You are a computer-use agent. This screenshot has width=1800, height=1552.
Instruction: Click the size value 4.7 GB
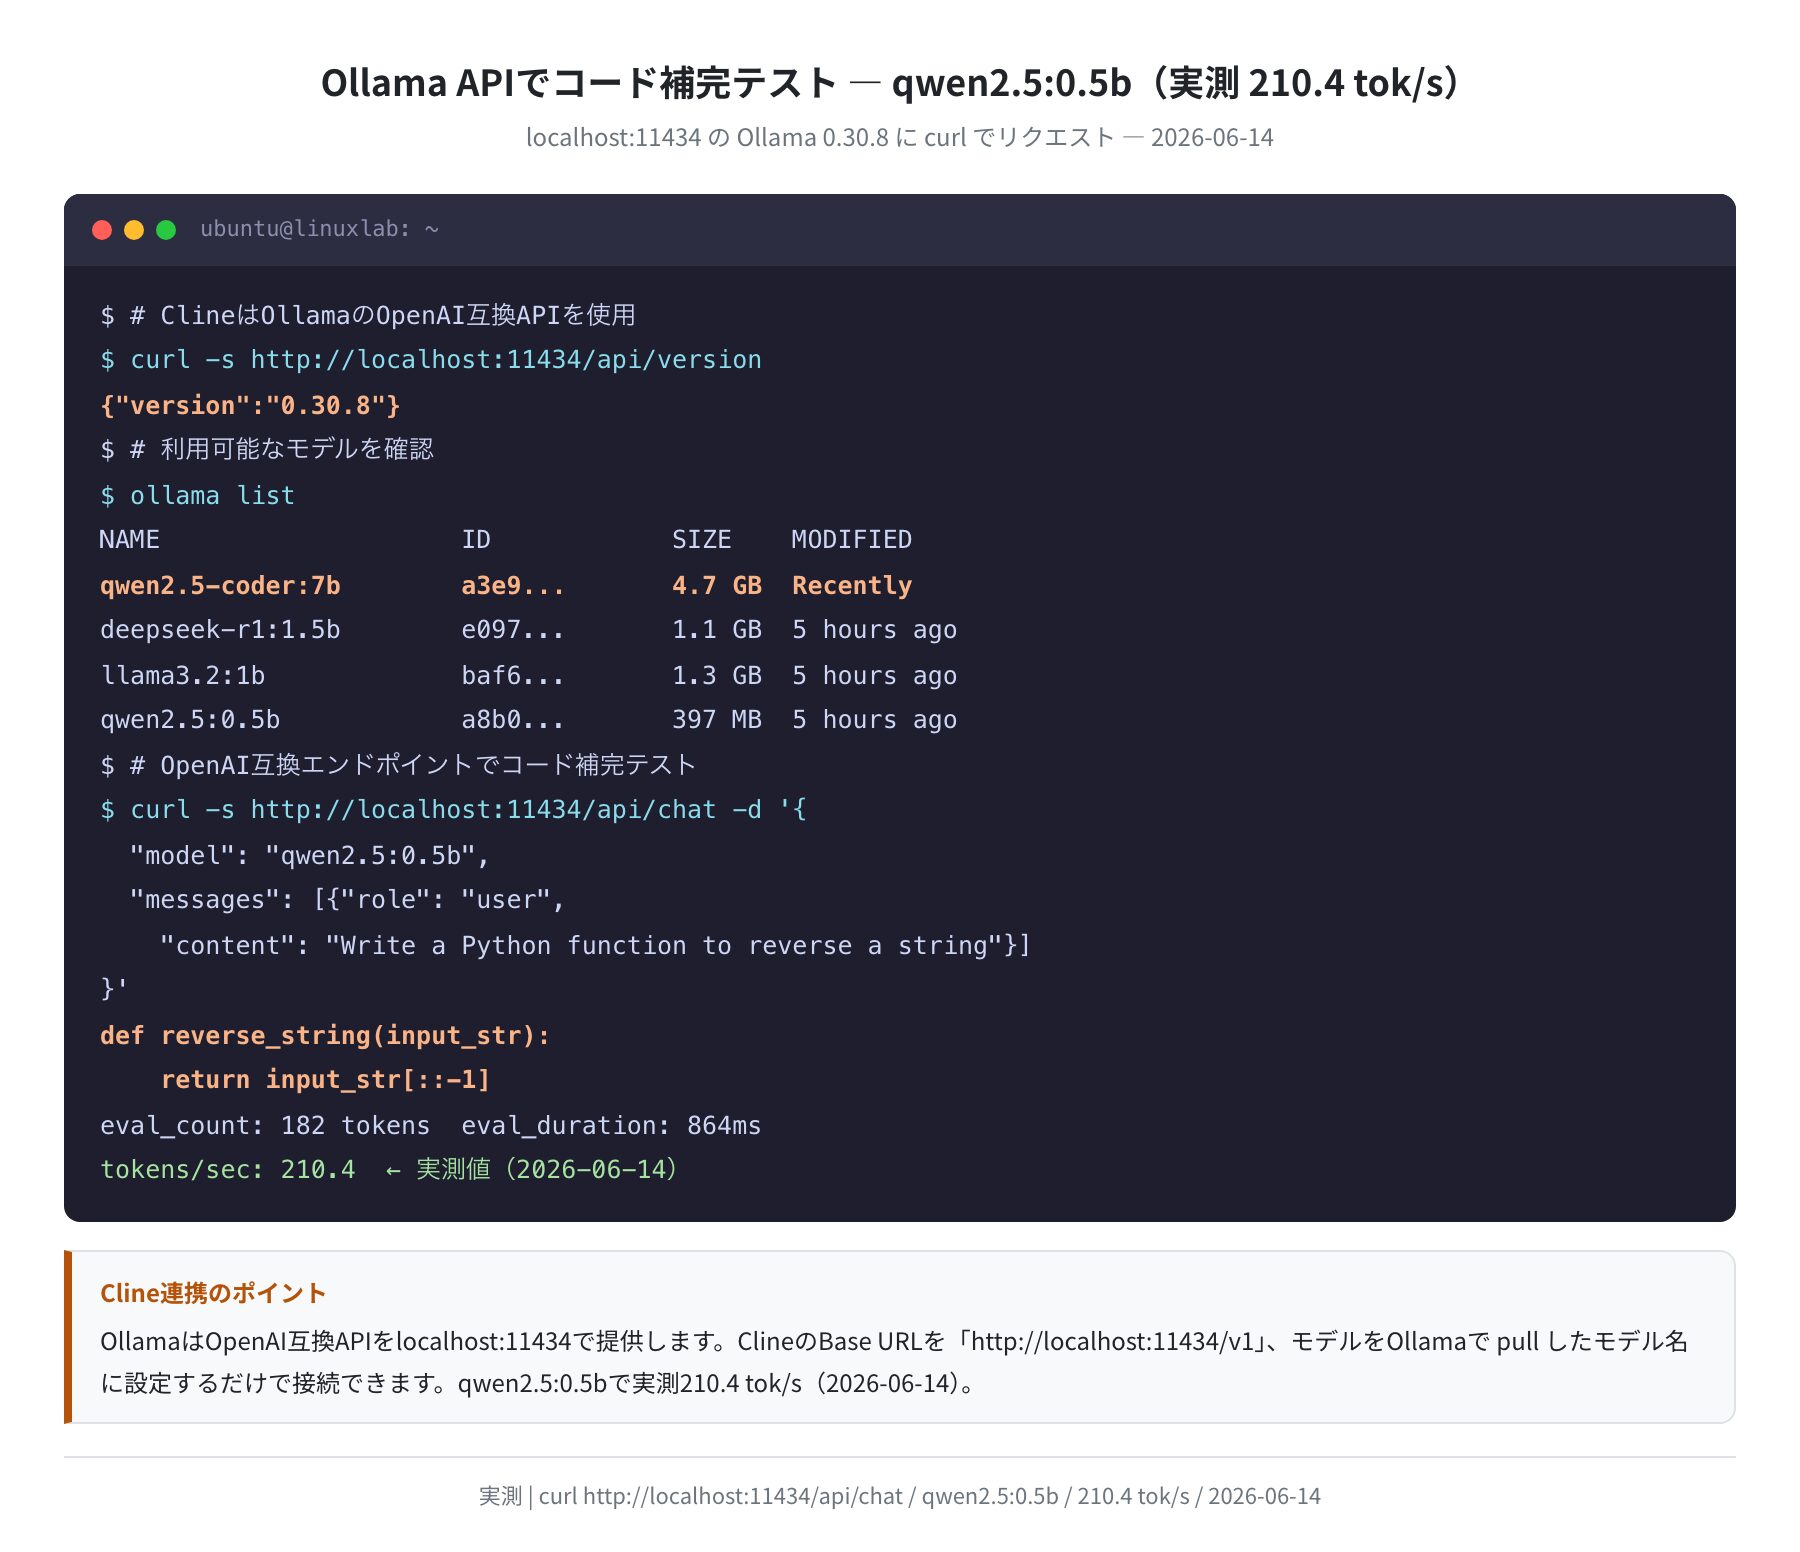[717, 585]
